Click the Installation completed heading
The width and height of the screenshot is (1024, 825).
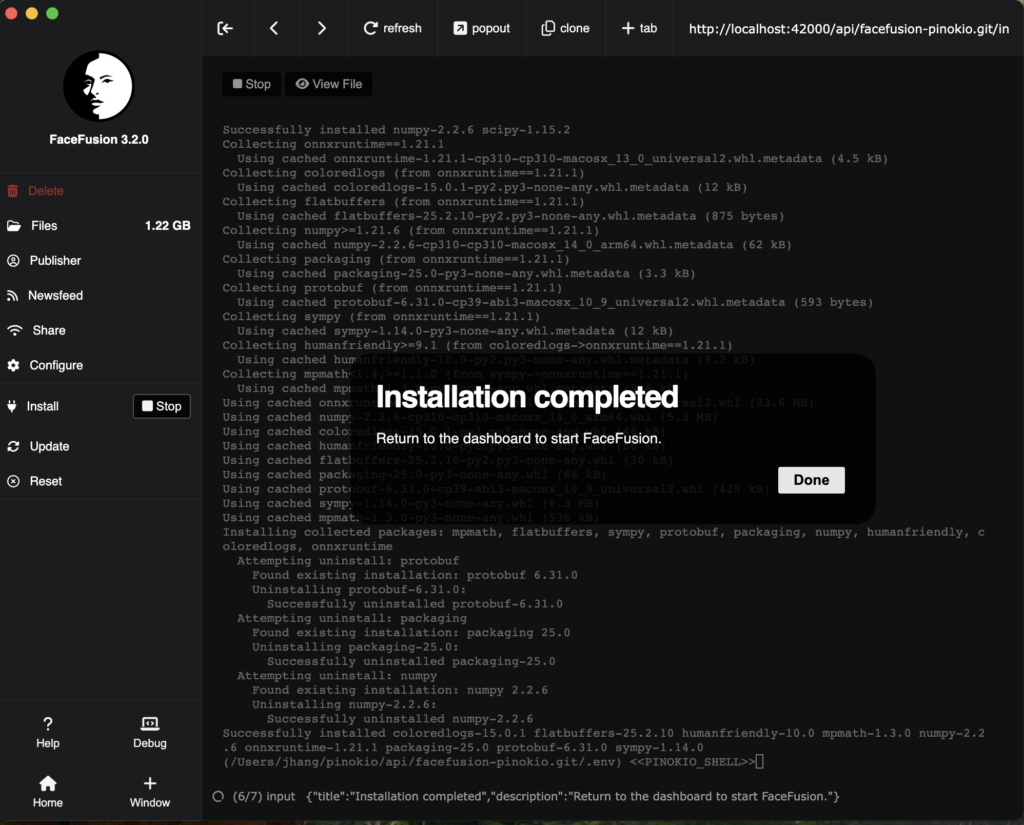tap(527, 397)
